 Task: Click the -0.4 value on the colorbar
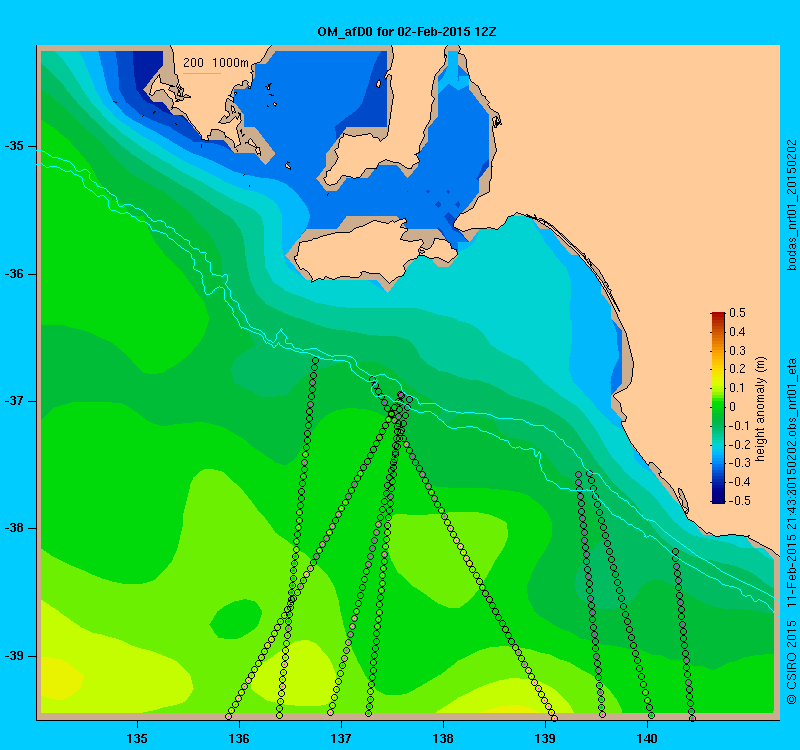[x=738, y=482]
